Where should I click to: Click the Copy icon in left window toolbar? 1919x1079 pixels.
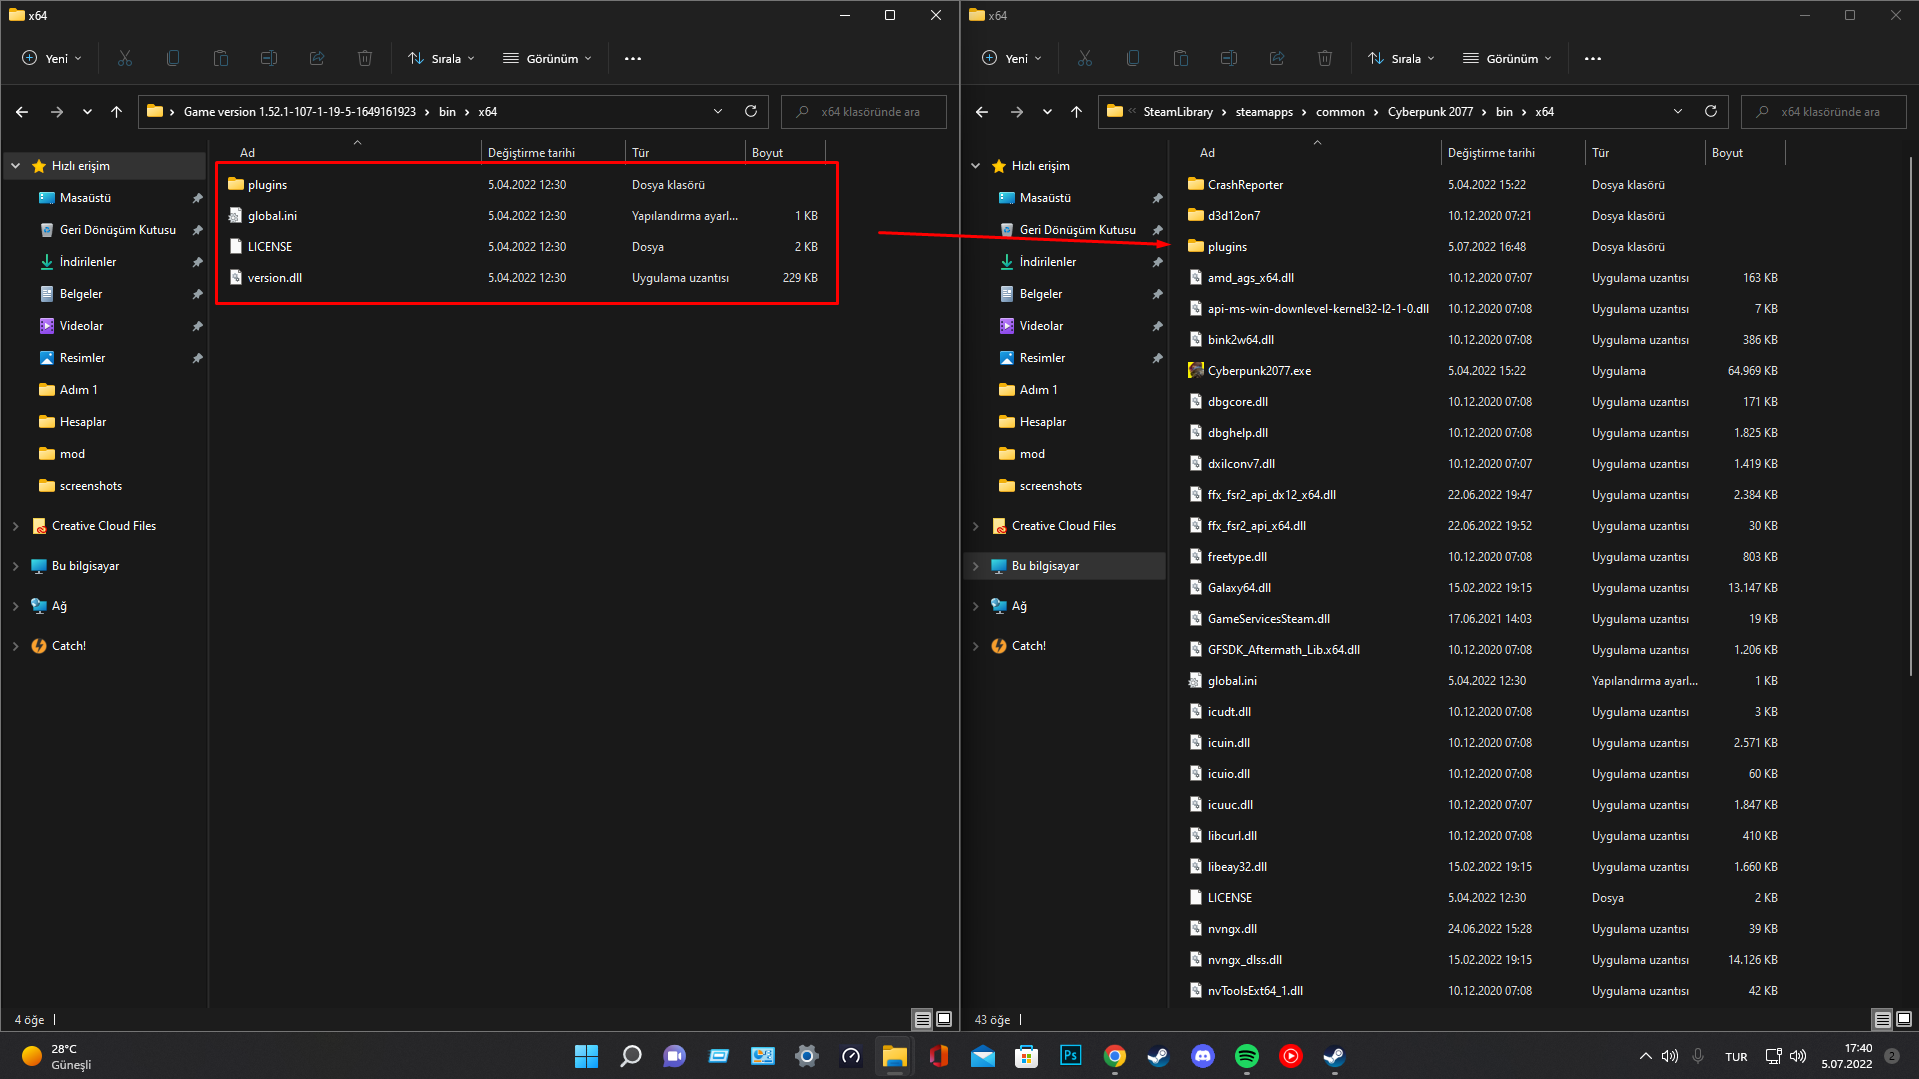point(173,58)
